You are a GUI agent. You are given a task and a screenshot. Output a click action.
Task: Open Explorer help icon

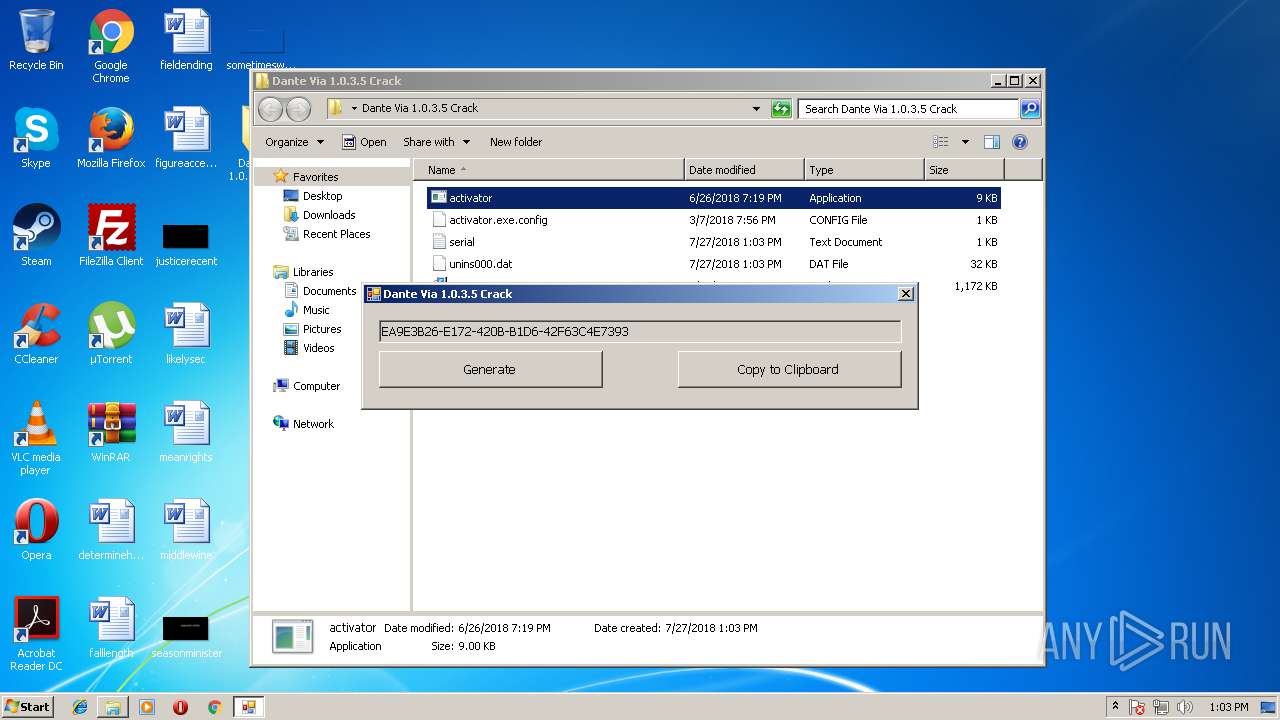(x=1020, y=142)
